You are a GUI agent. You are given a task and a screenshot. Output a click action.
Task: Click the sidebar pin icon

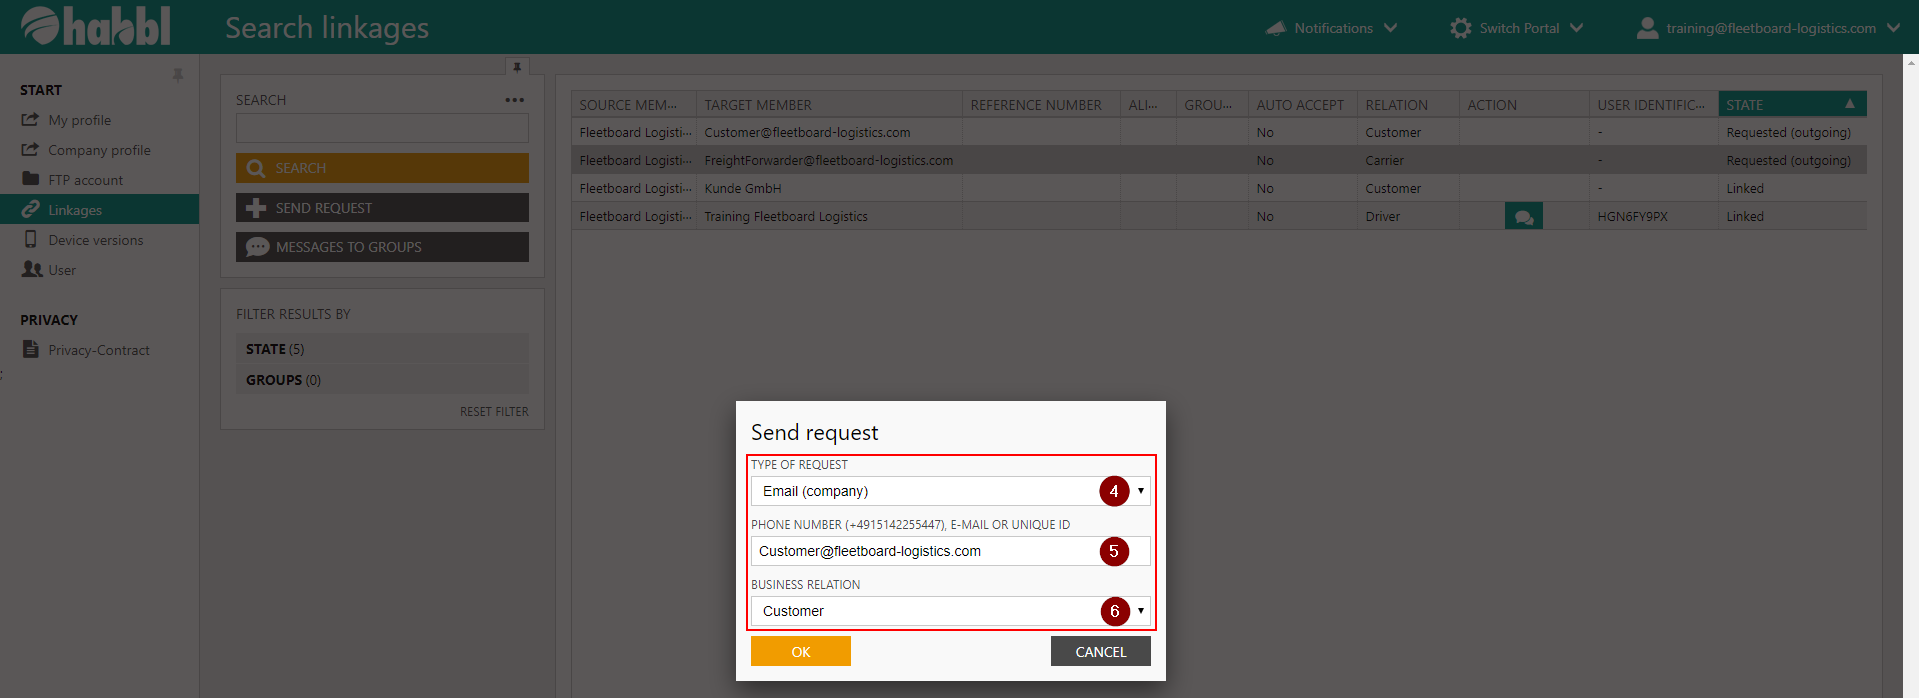(177, 76)
